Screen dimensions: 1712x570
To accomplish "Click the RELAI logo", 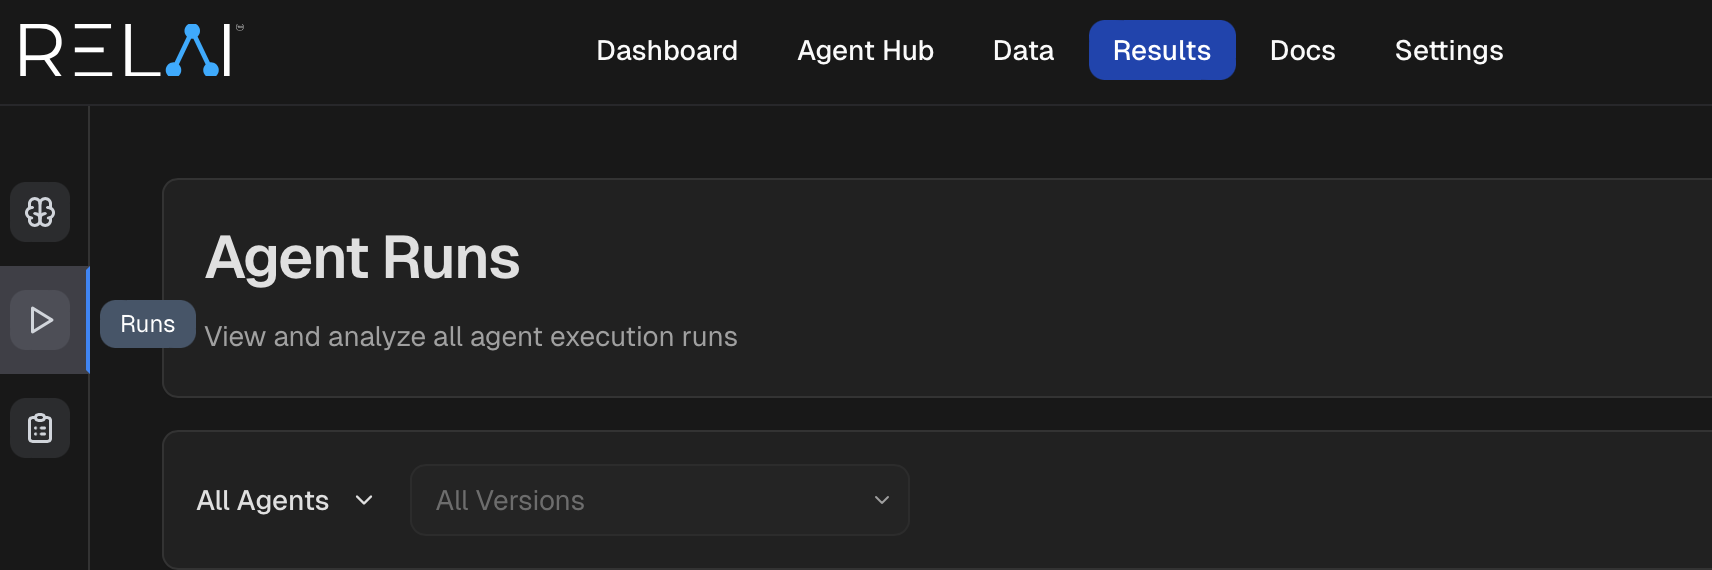I will [x=130, y=50].
